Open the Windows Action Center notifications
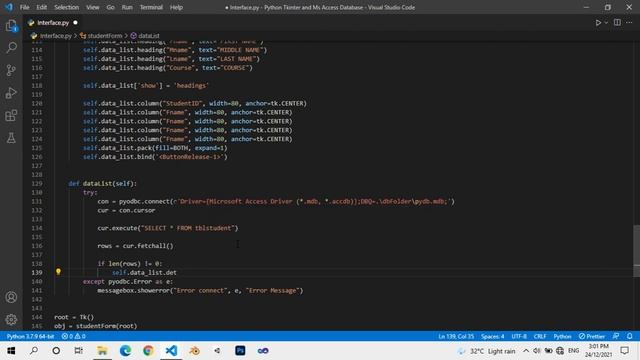640x360 pixels. [x=624, y=351]
